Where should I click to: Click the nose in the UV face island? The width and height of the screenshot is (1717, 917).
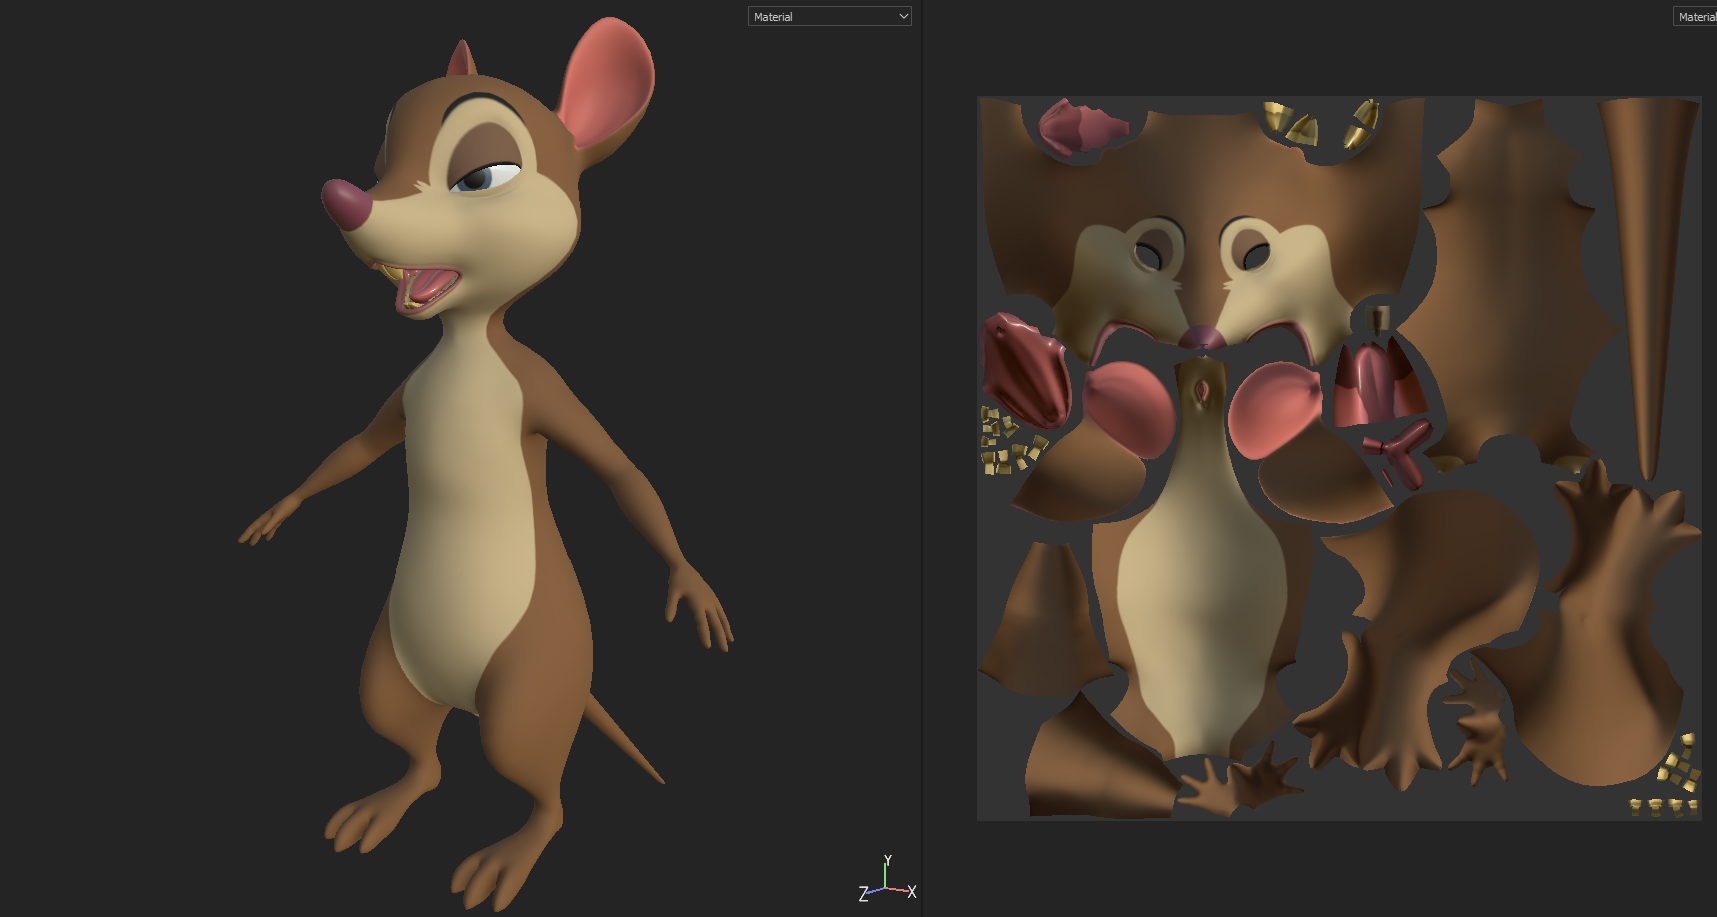[x=1202, y=337]
